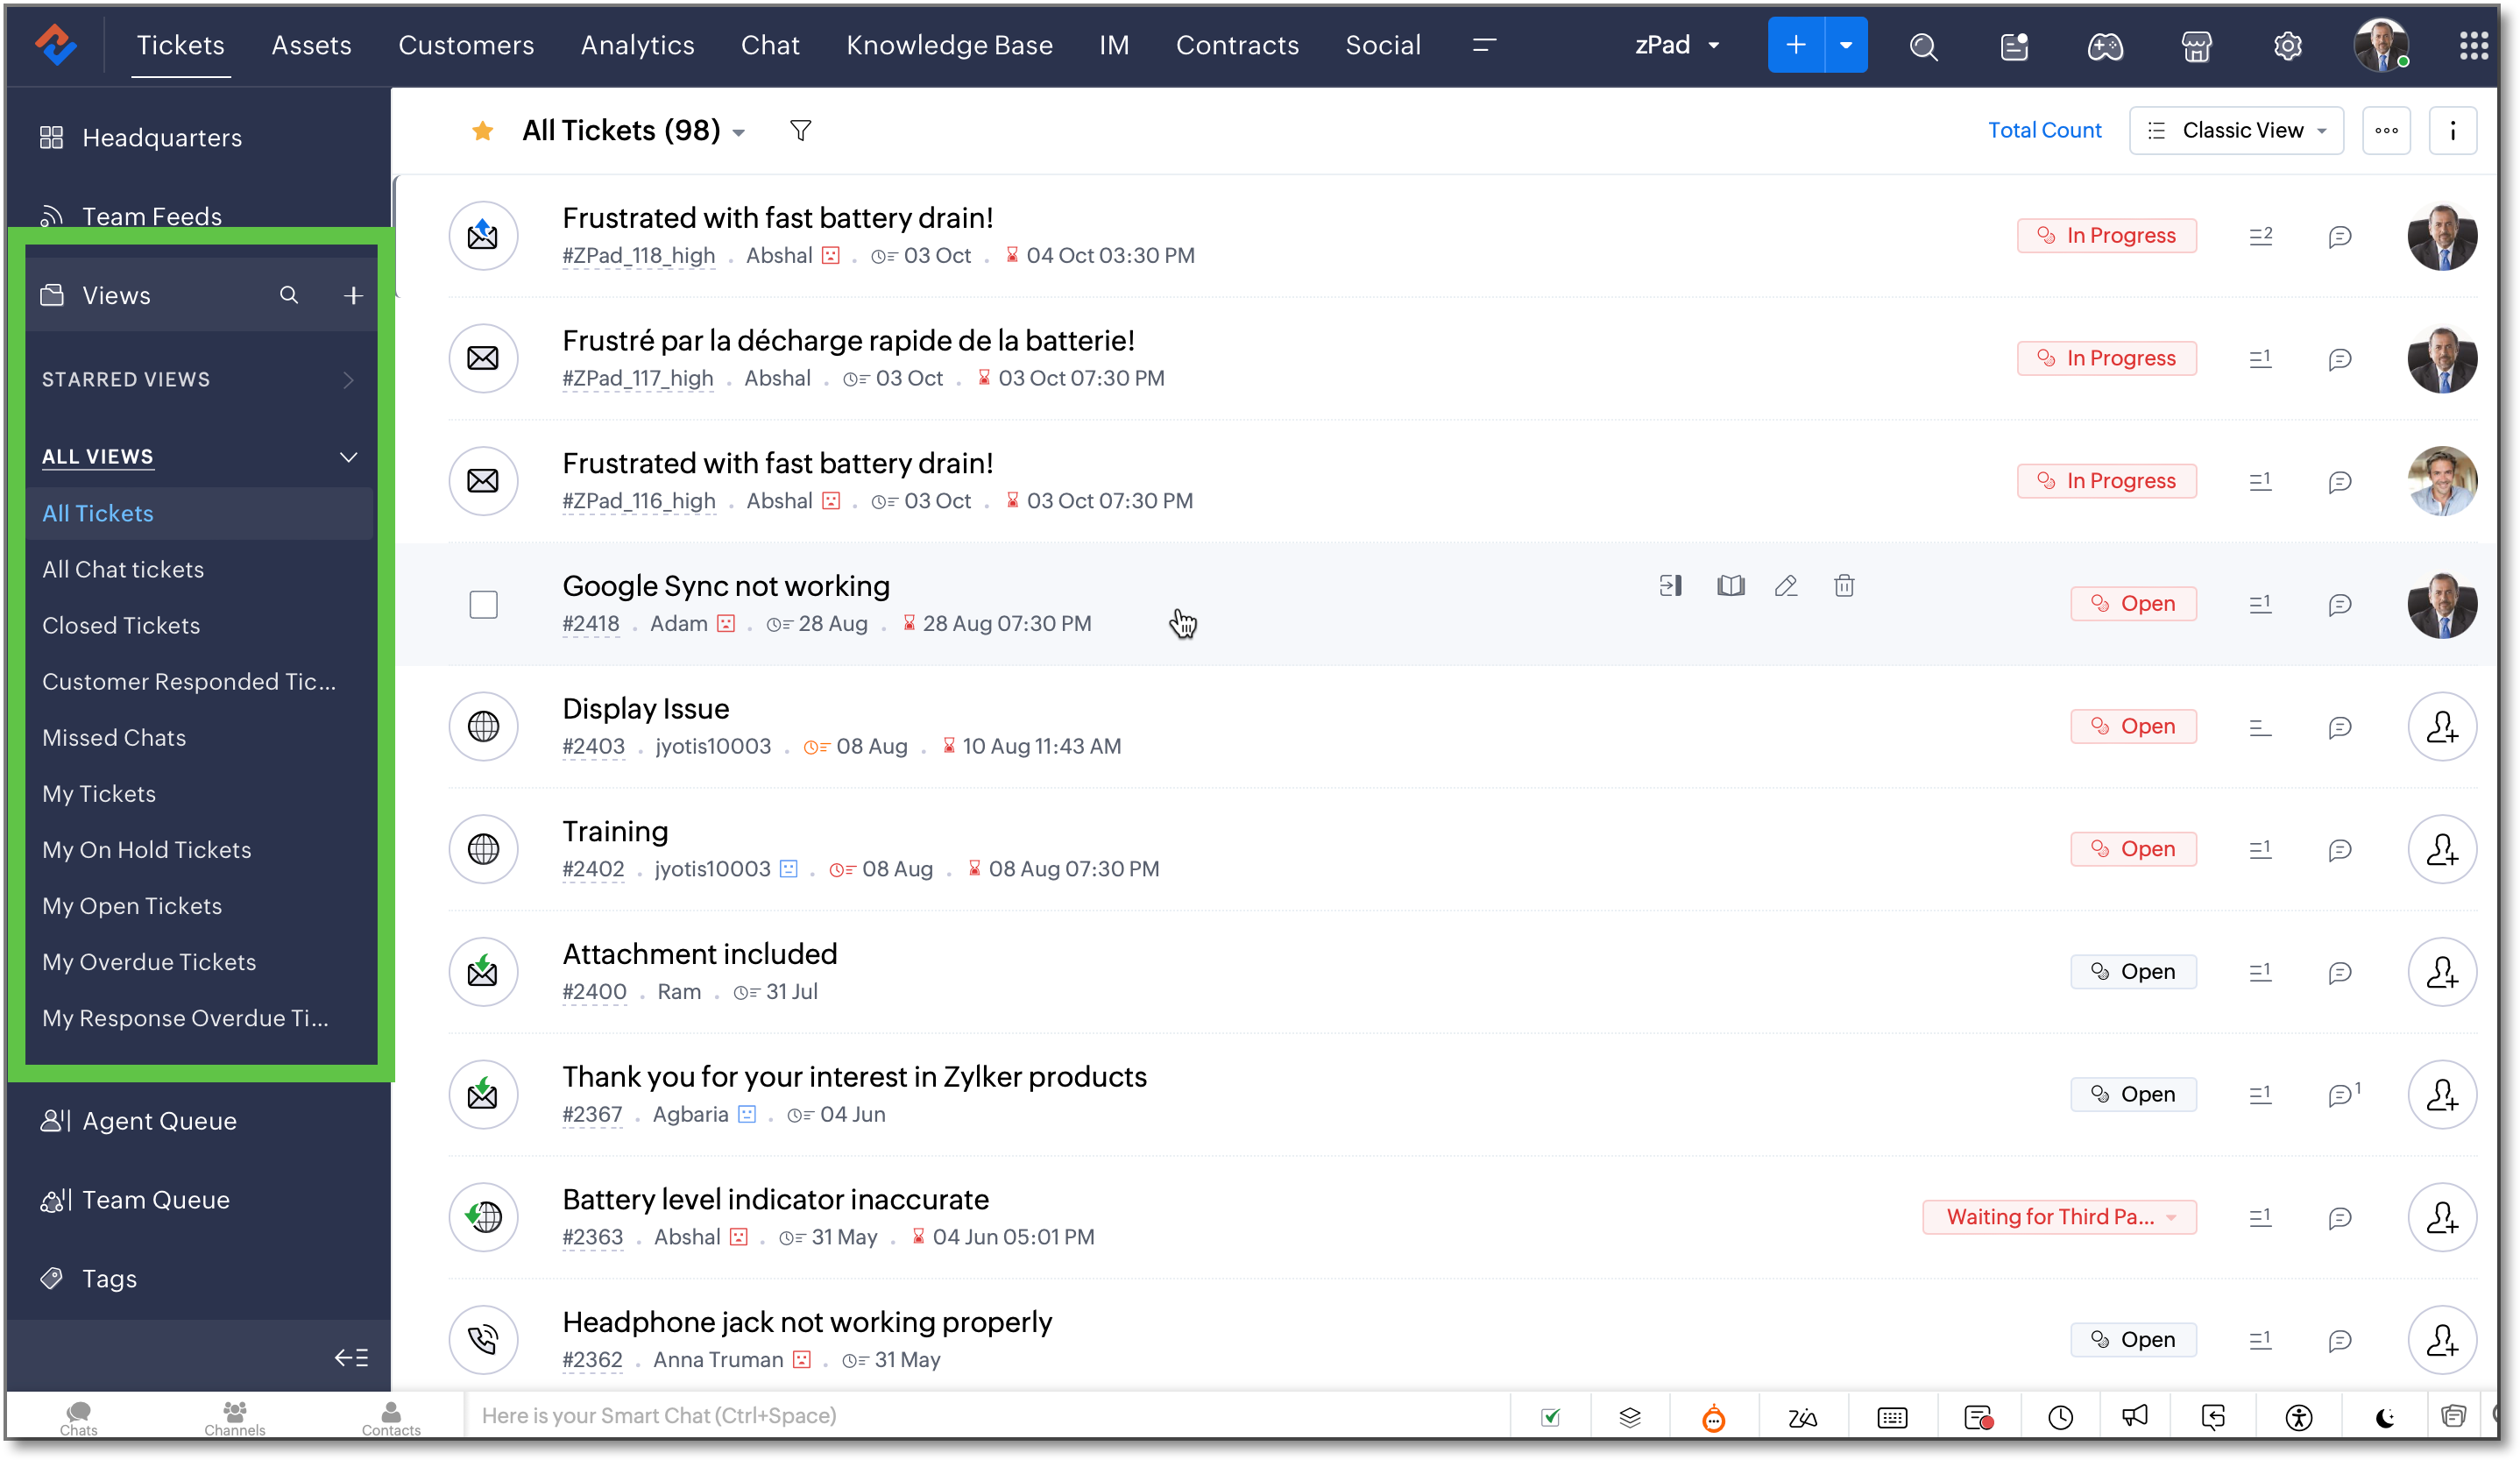Screen dimensions: 2520x1460
Task: Click the edit pencil icon on Google Sync ticket
Action: pyautogui.click(x=1786, y=586)
